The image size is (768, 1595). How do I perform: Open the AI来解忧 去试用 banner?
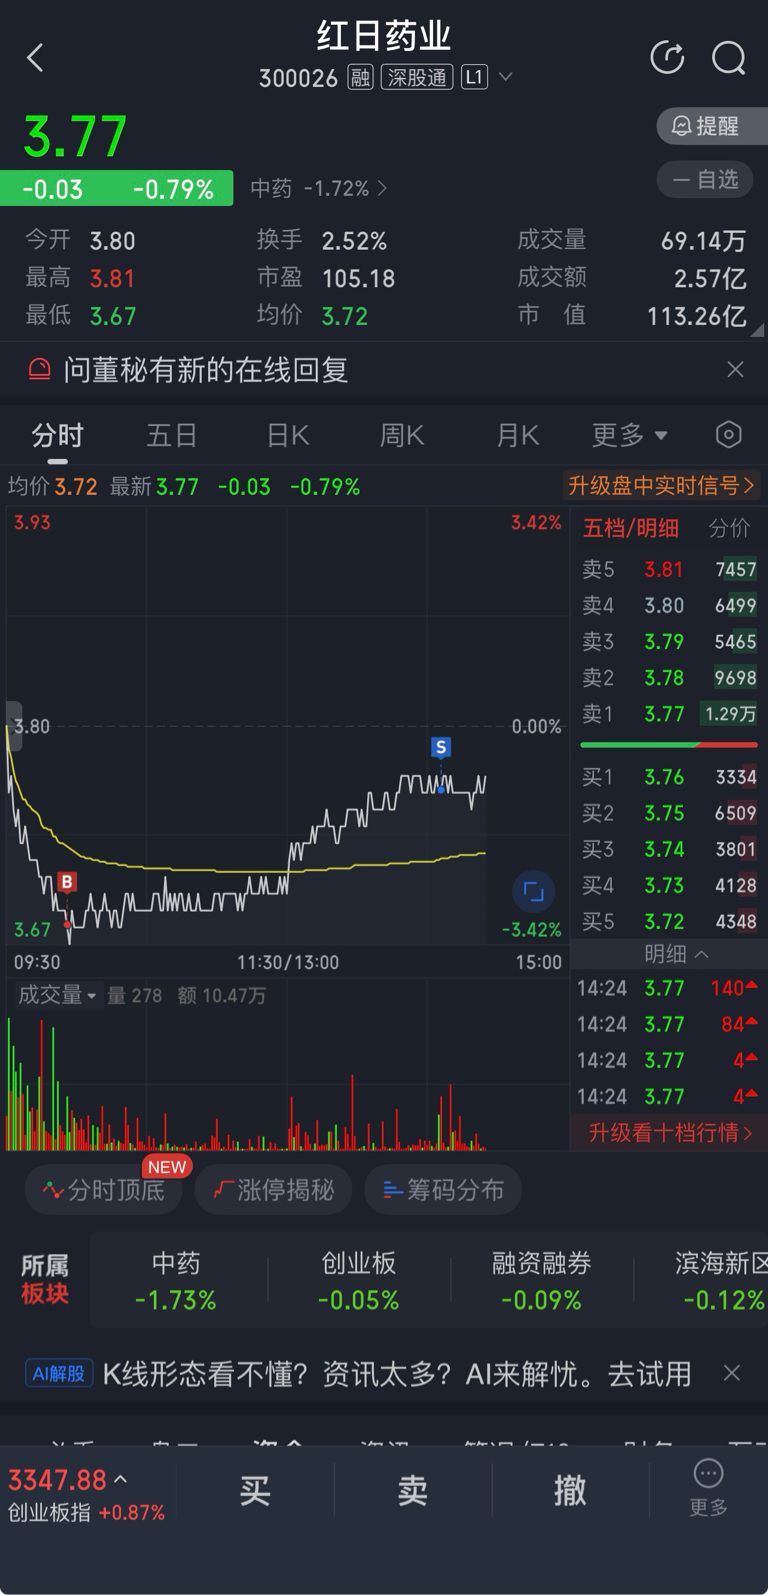(397, 1374)
